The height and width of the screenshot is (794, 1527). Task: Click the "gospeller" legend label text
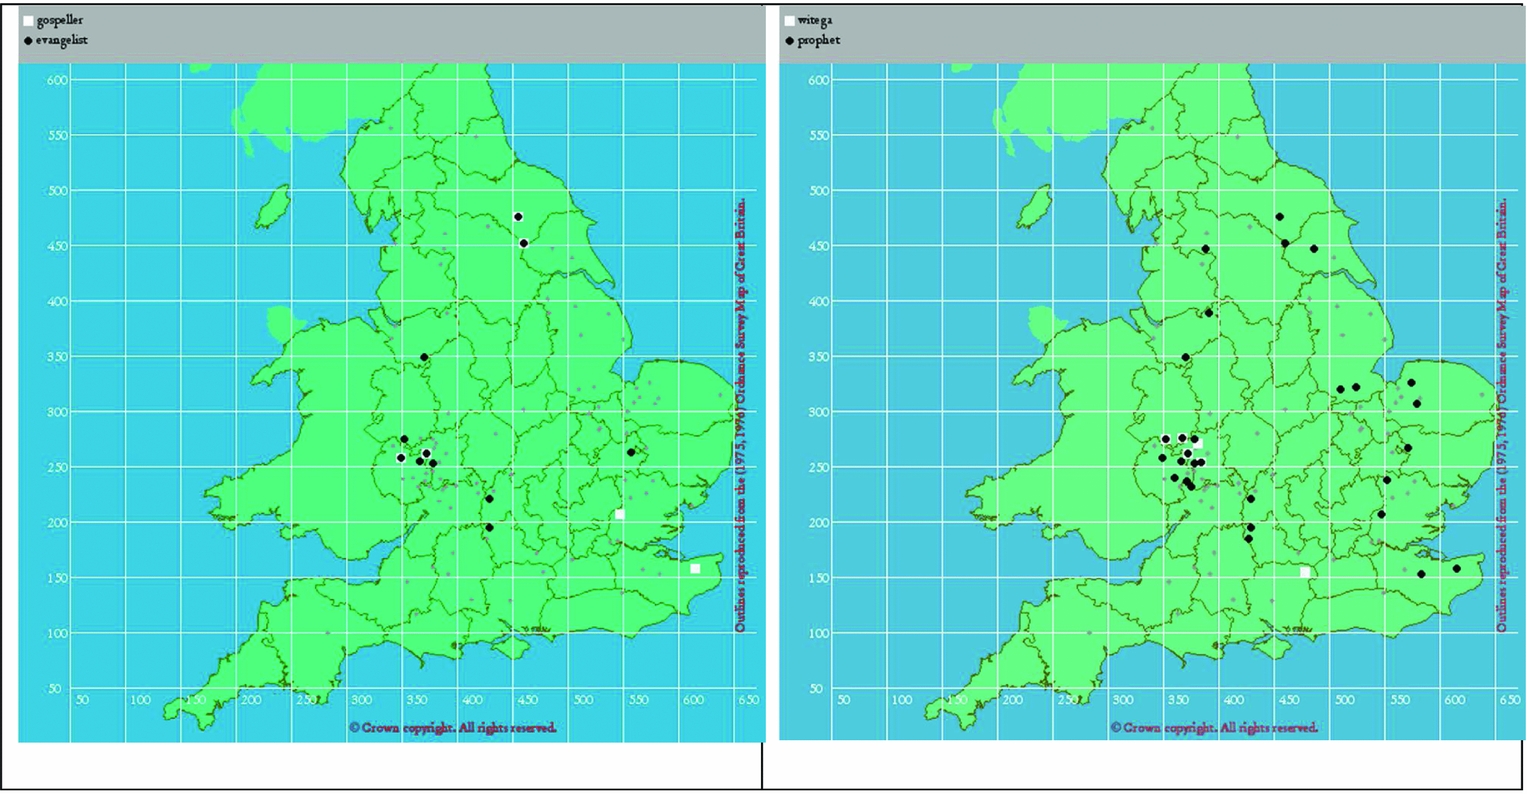[x=60, y=21]
